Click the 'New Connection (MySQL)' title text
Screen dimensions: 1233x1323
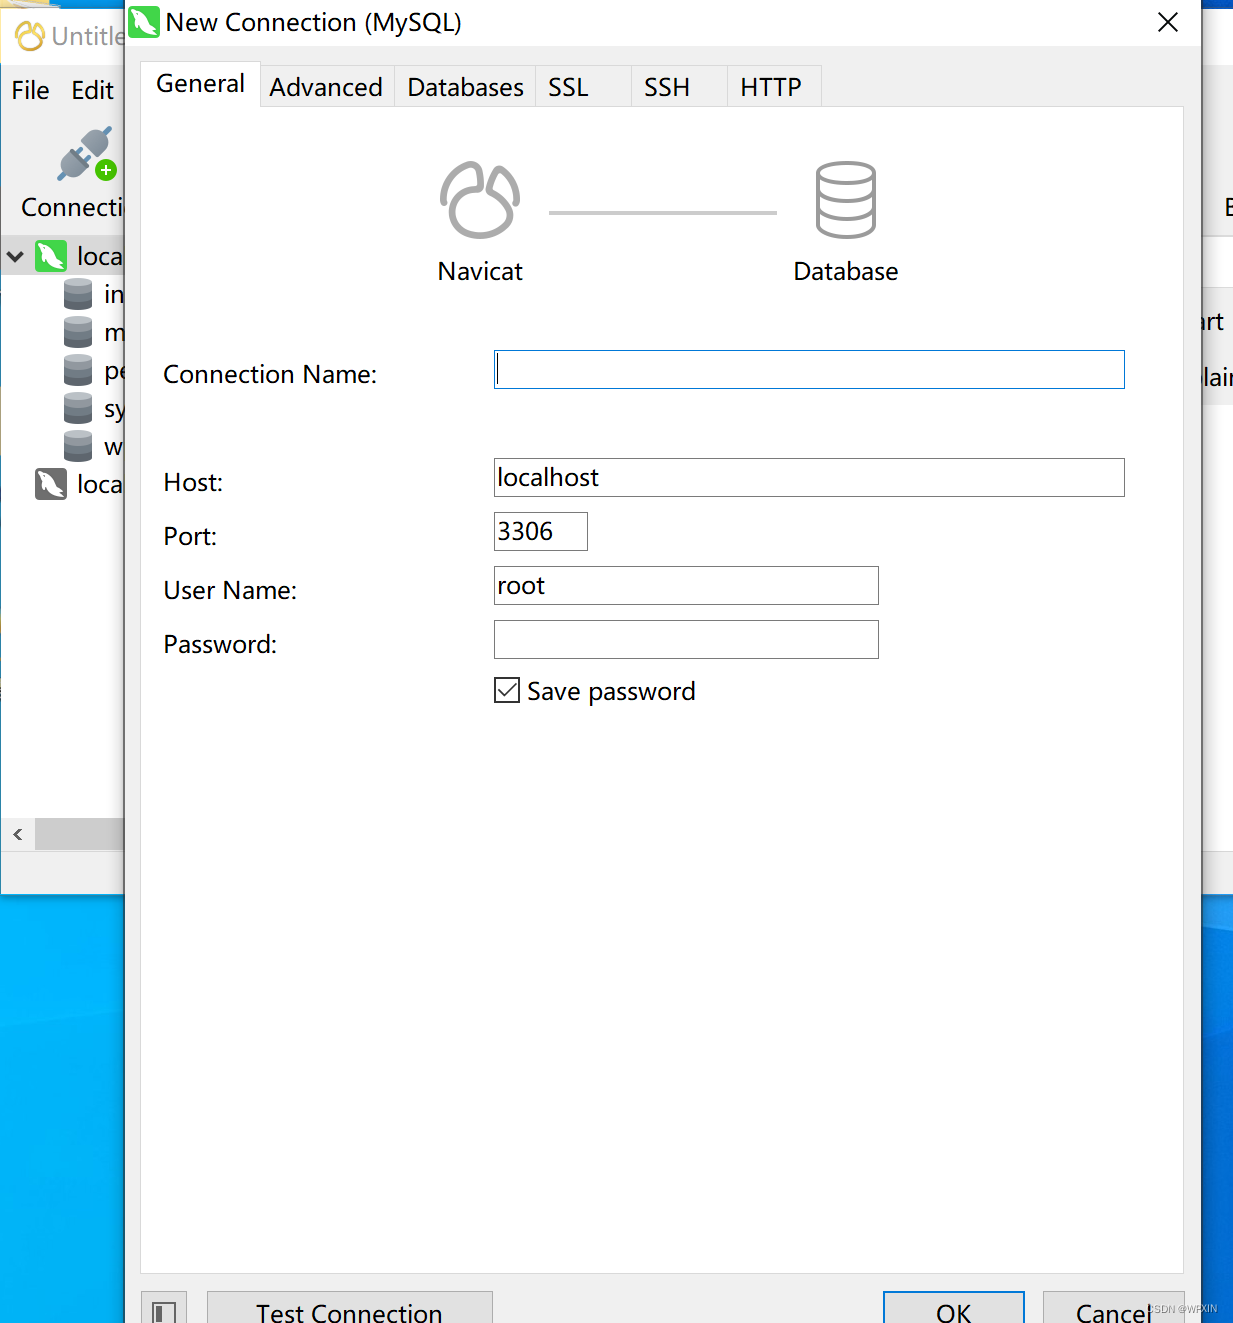(x=314, y=23)
